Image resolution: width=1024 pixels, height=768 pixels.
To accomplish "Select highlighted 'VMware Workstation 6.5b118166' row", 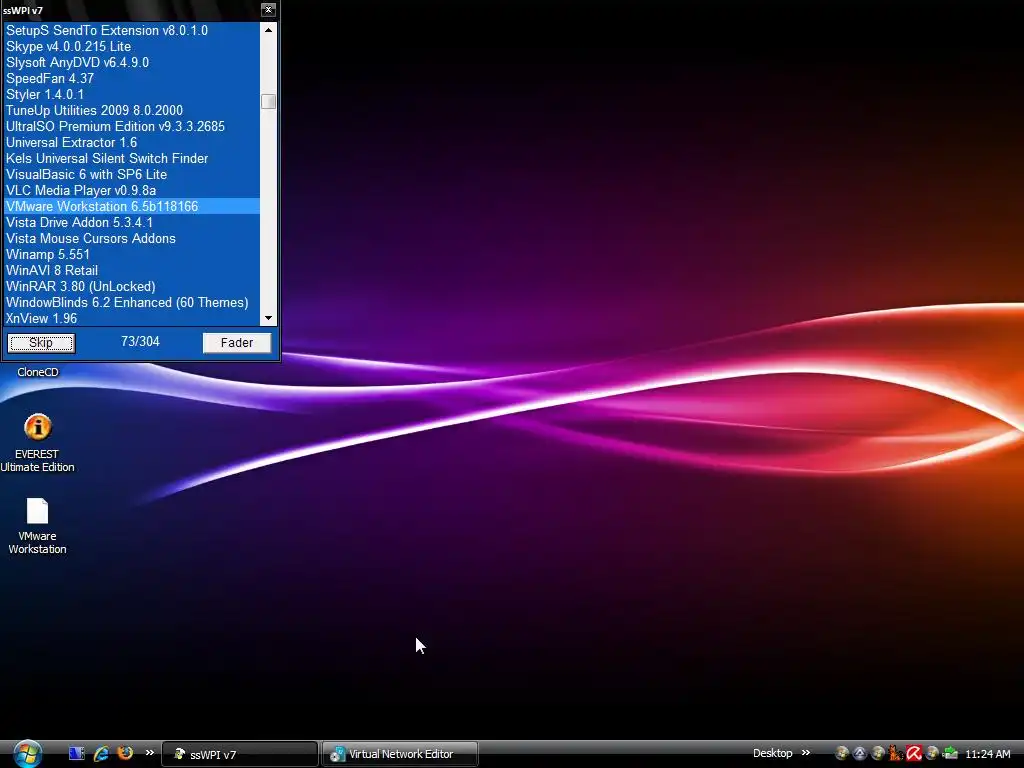I will pos(132,206).
